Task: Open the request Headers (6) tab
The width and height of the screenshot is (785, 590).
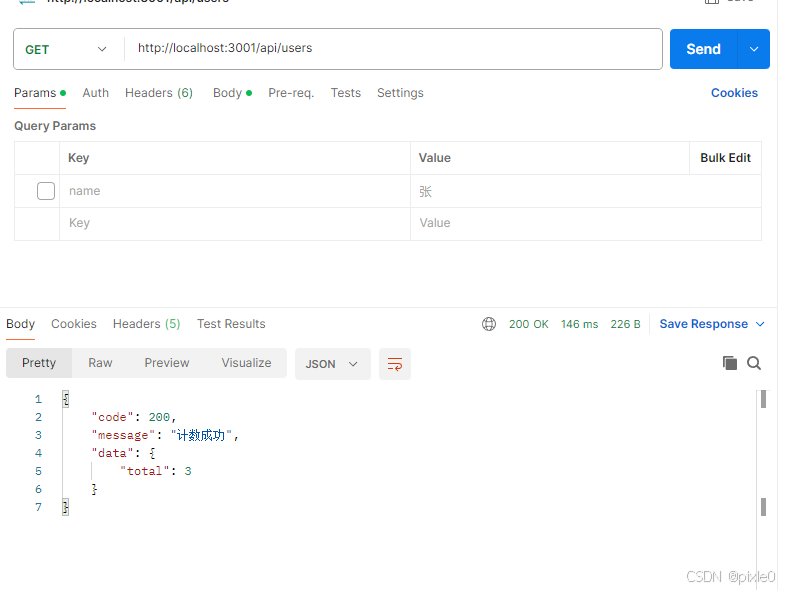Action: click(x=159, y=93)
